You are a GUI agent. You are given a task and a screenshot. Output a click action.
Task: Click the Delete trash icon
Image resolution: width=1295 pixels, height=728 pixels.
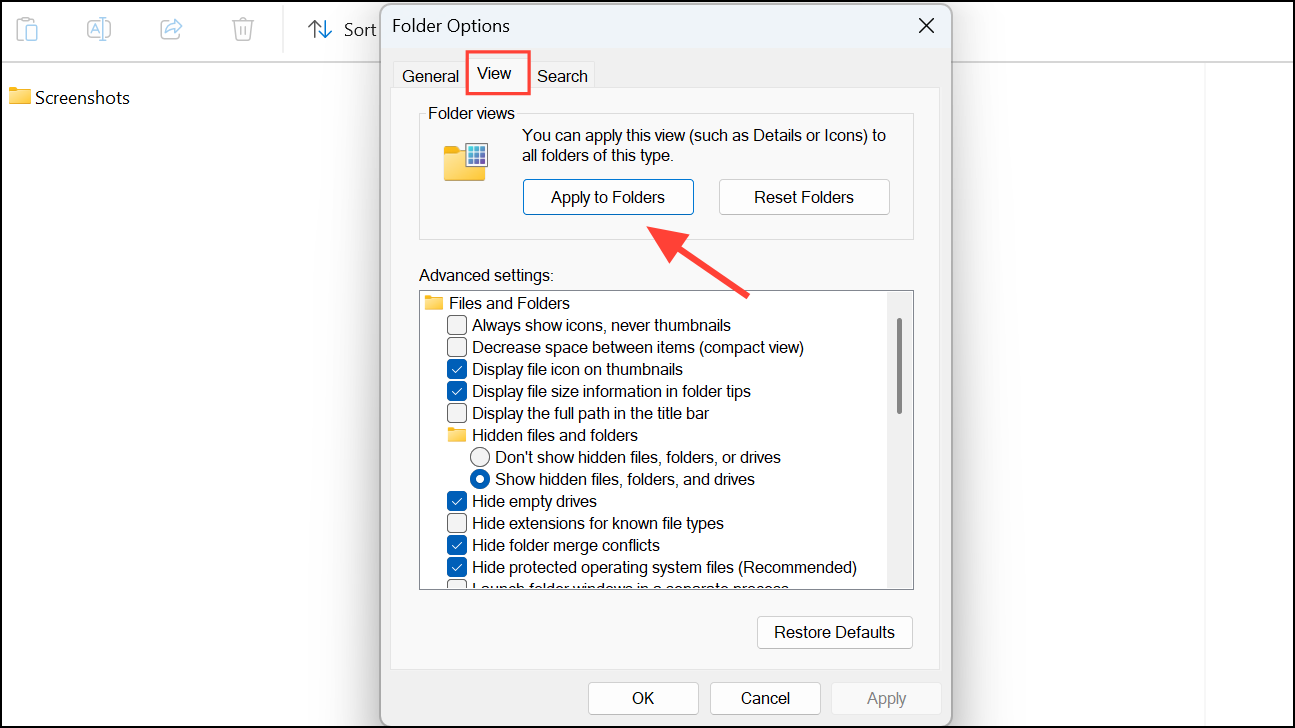pos(242,29)
